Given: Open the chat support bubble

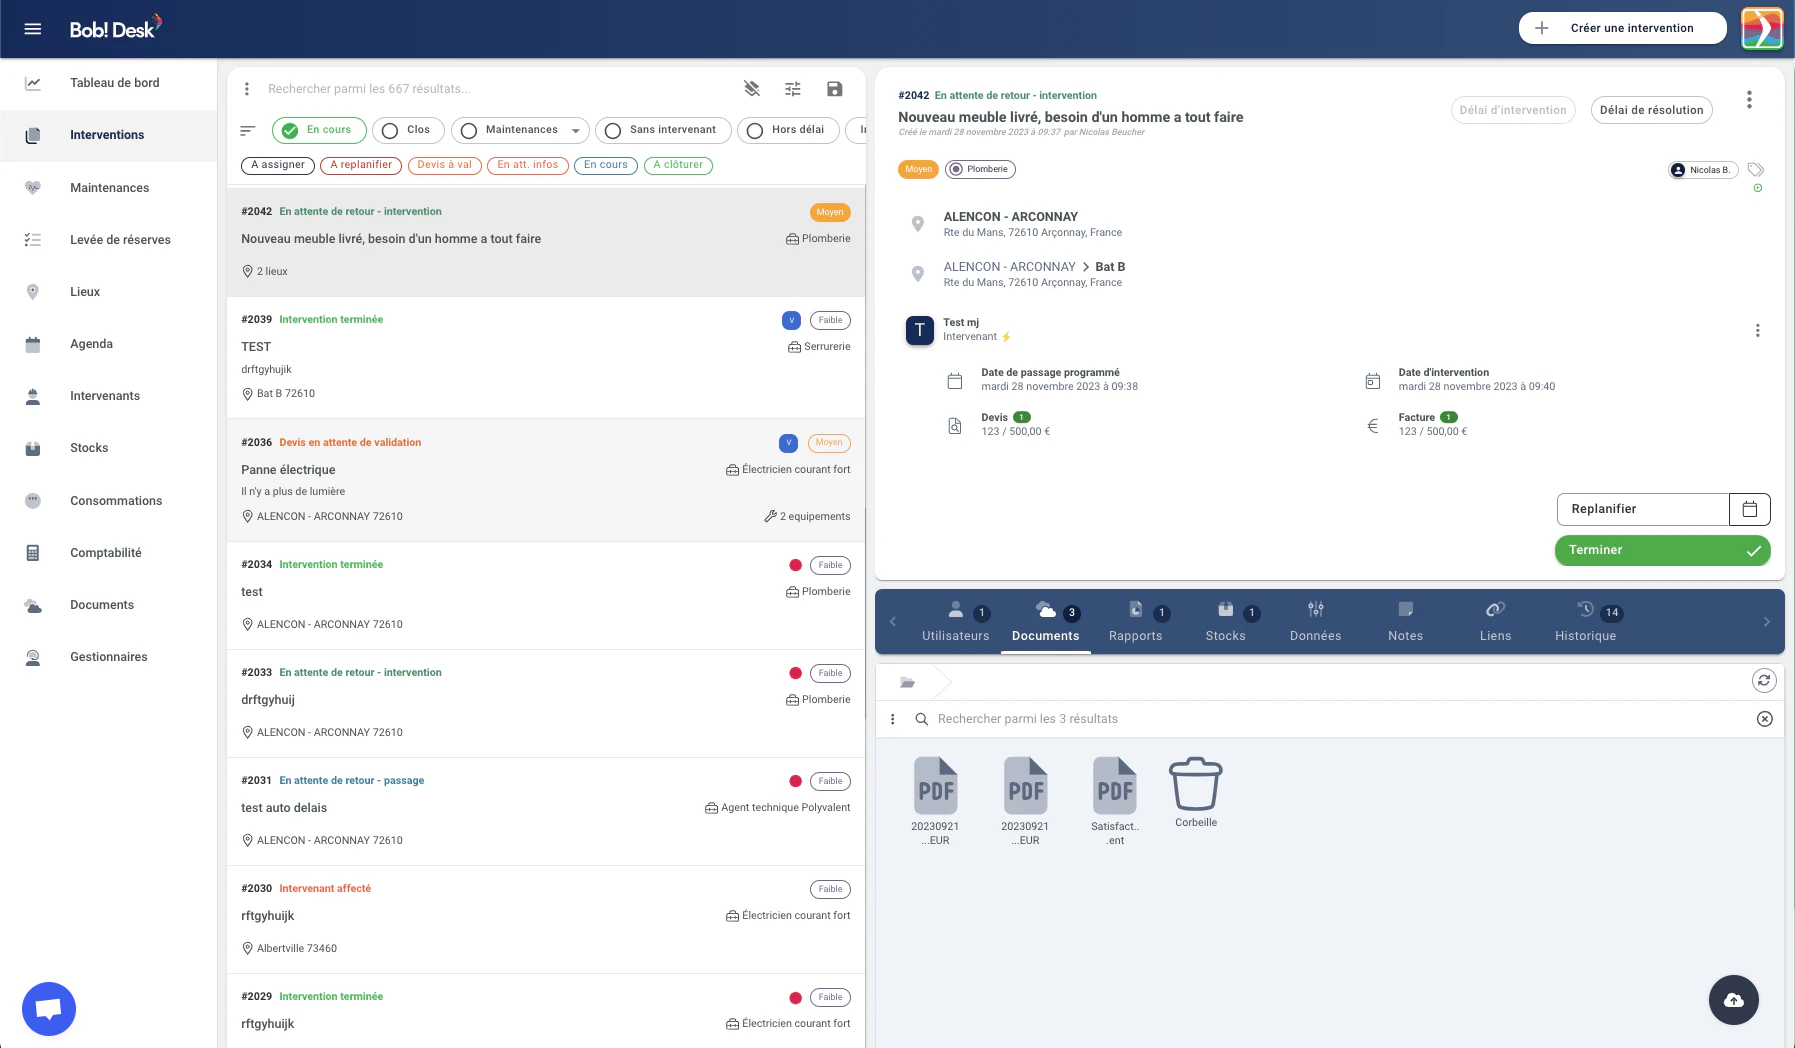Looking at the screenshot, I should click(49, 1009).
